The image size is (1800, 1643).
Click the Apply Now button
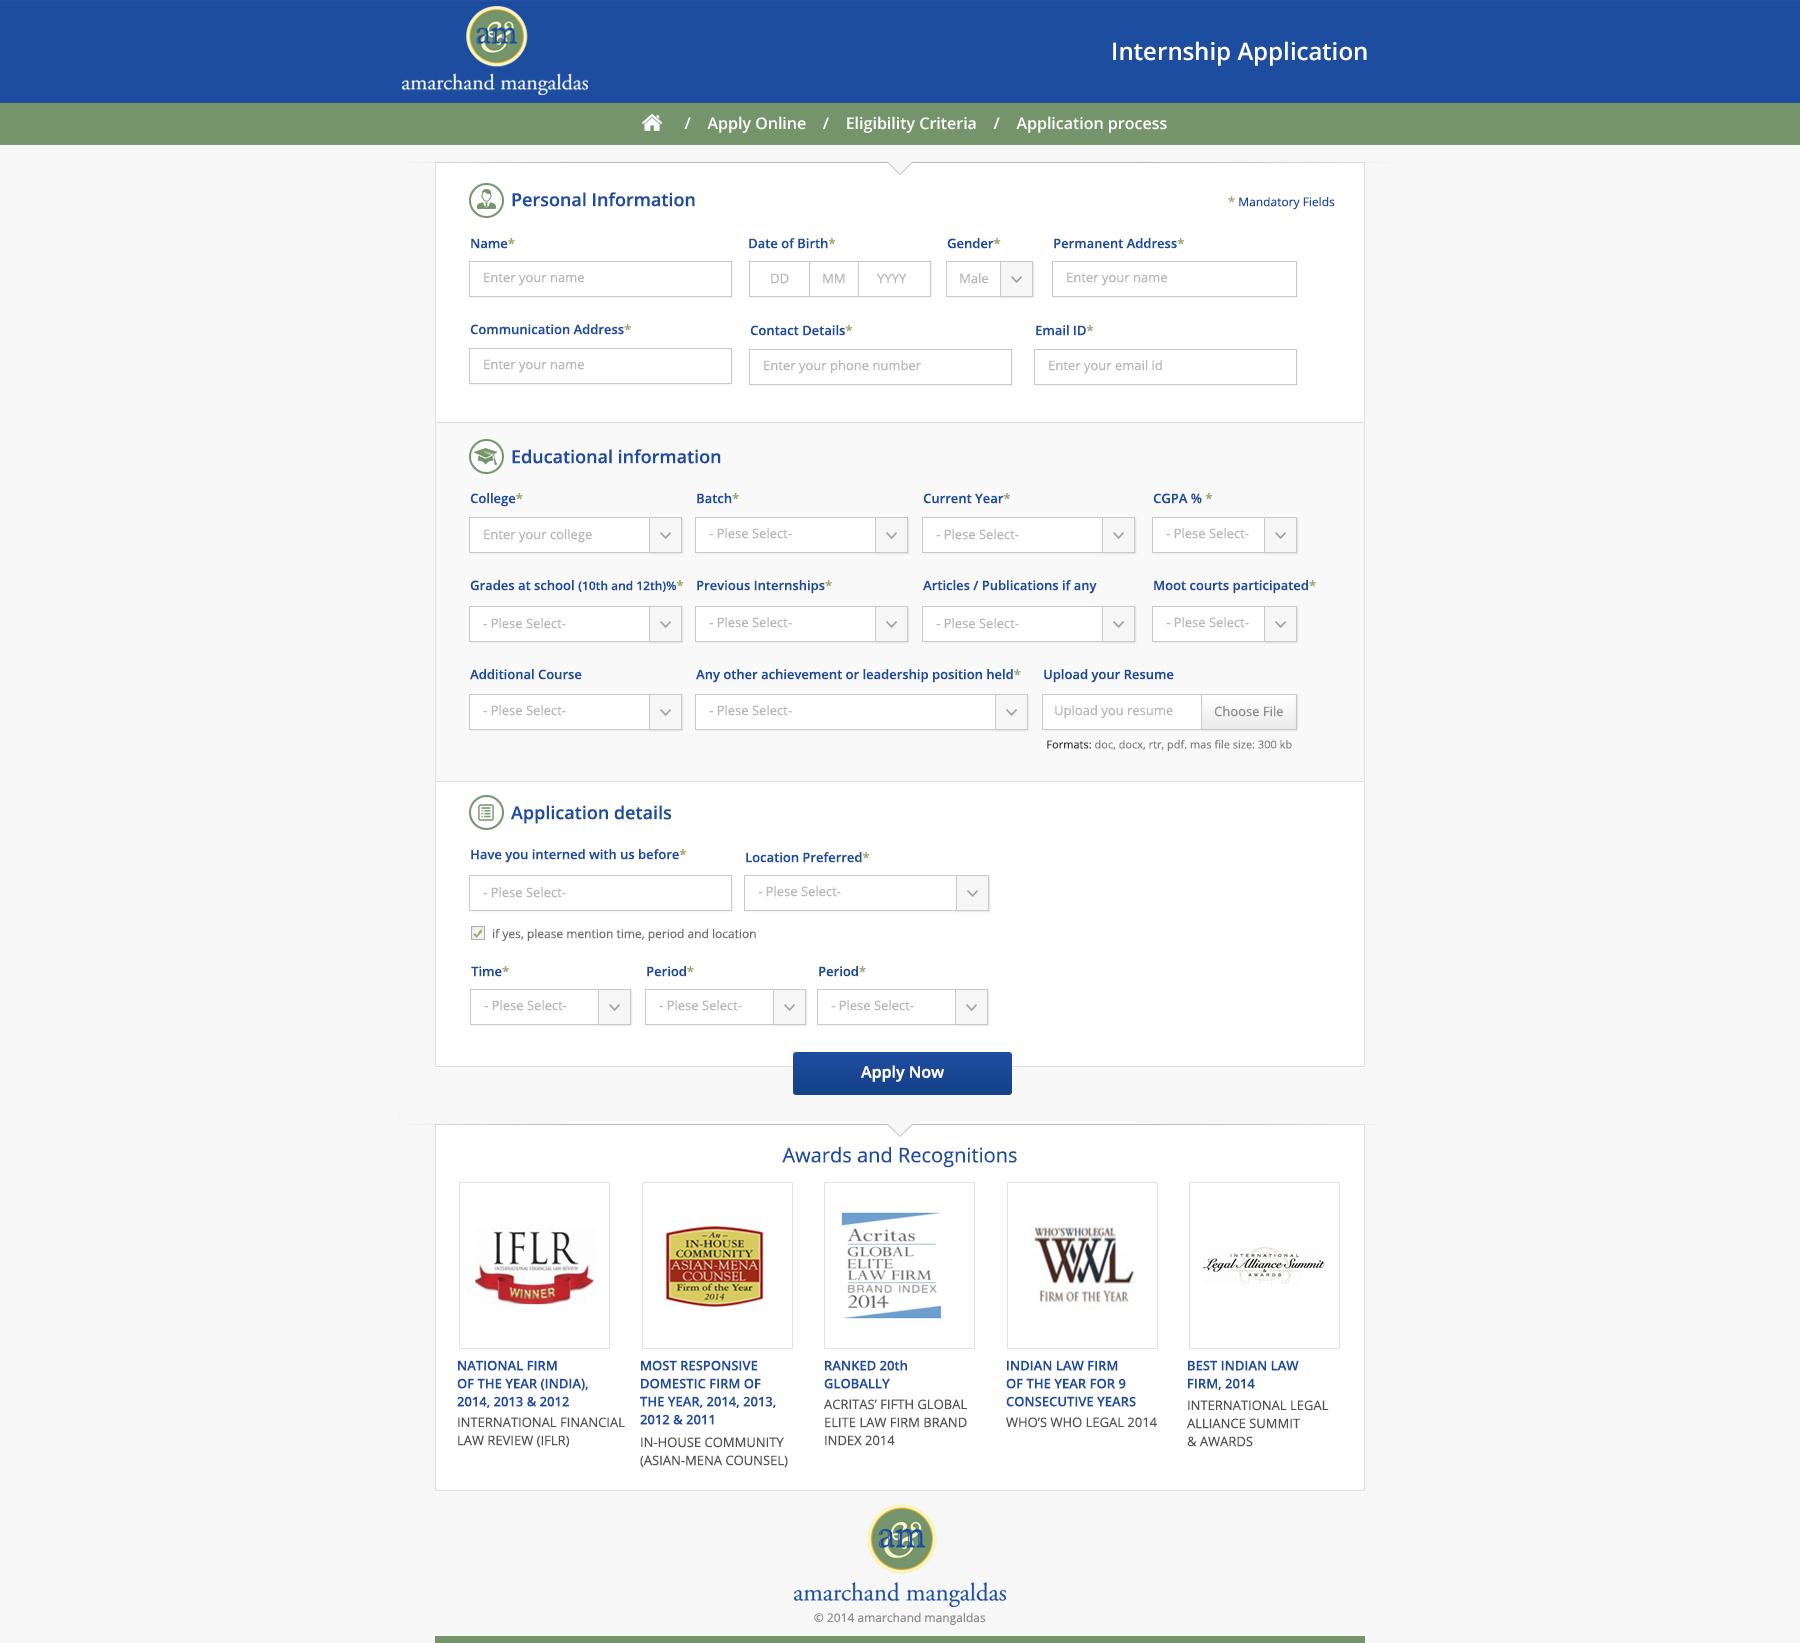(902, 1073)
